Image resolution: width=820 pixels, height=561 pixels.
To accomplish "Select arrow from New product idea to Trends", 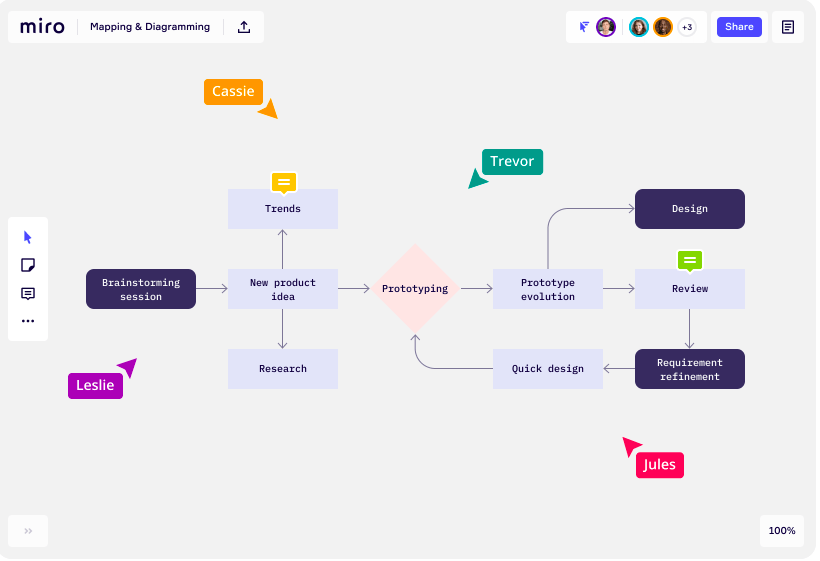I will pos(283,250).
